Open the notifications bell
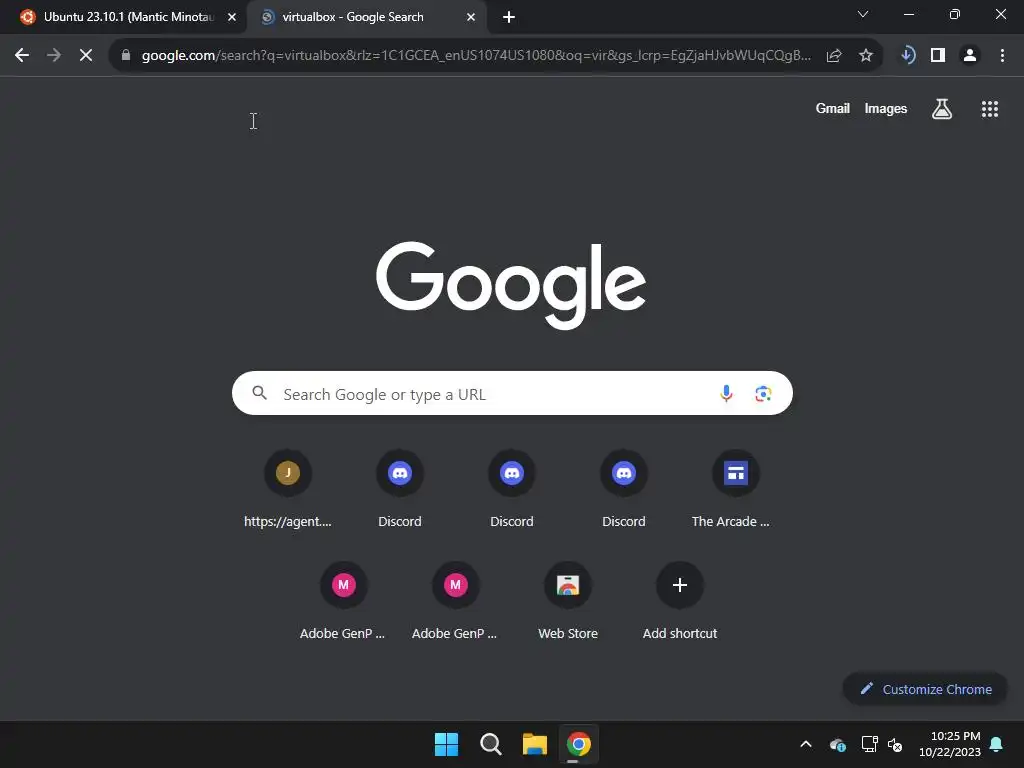 coord(996,744)
